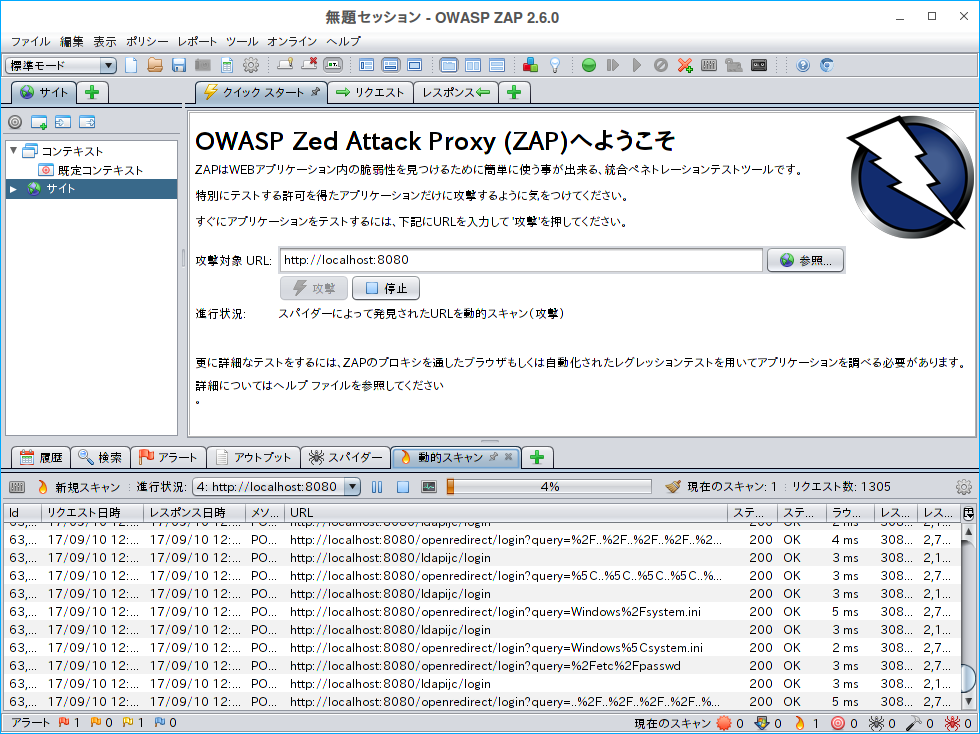Open the session properties gear icon
Image resolution: width=980 pixels, height=734 pixels.
tap(251, 65)
